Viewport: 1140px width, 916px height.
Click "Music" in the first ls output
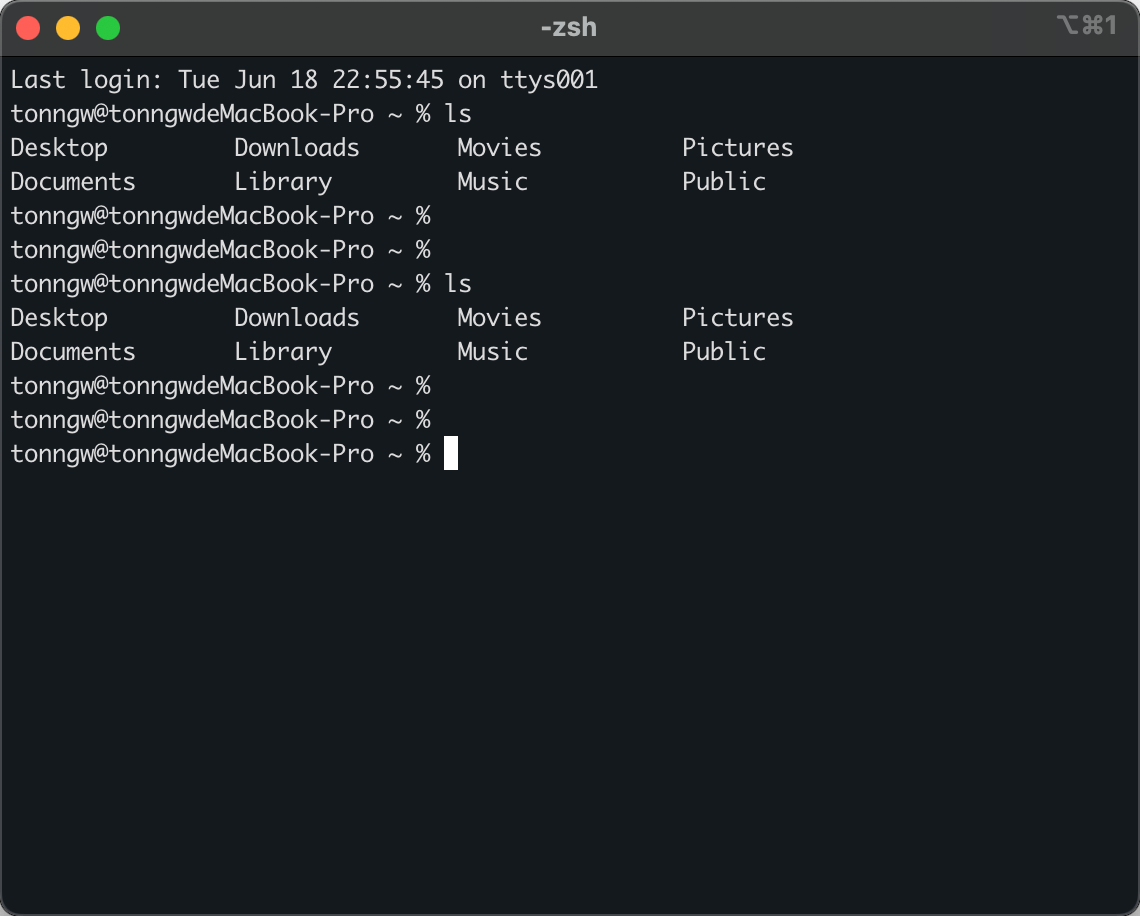[x=492, y=182]
